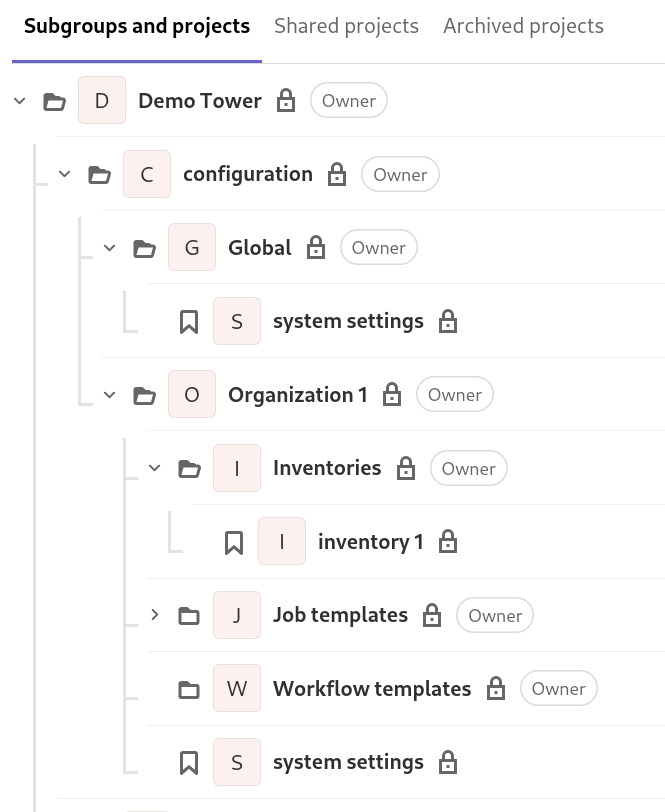Open the inventory 1 project link
Image resolution: width=665 pixels, height=812 pixels.
pyautogui.click(x=370, y=542)
